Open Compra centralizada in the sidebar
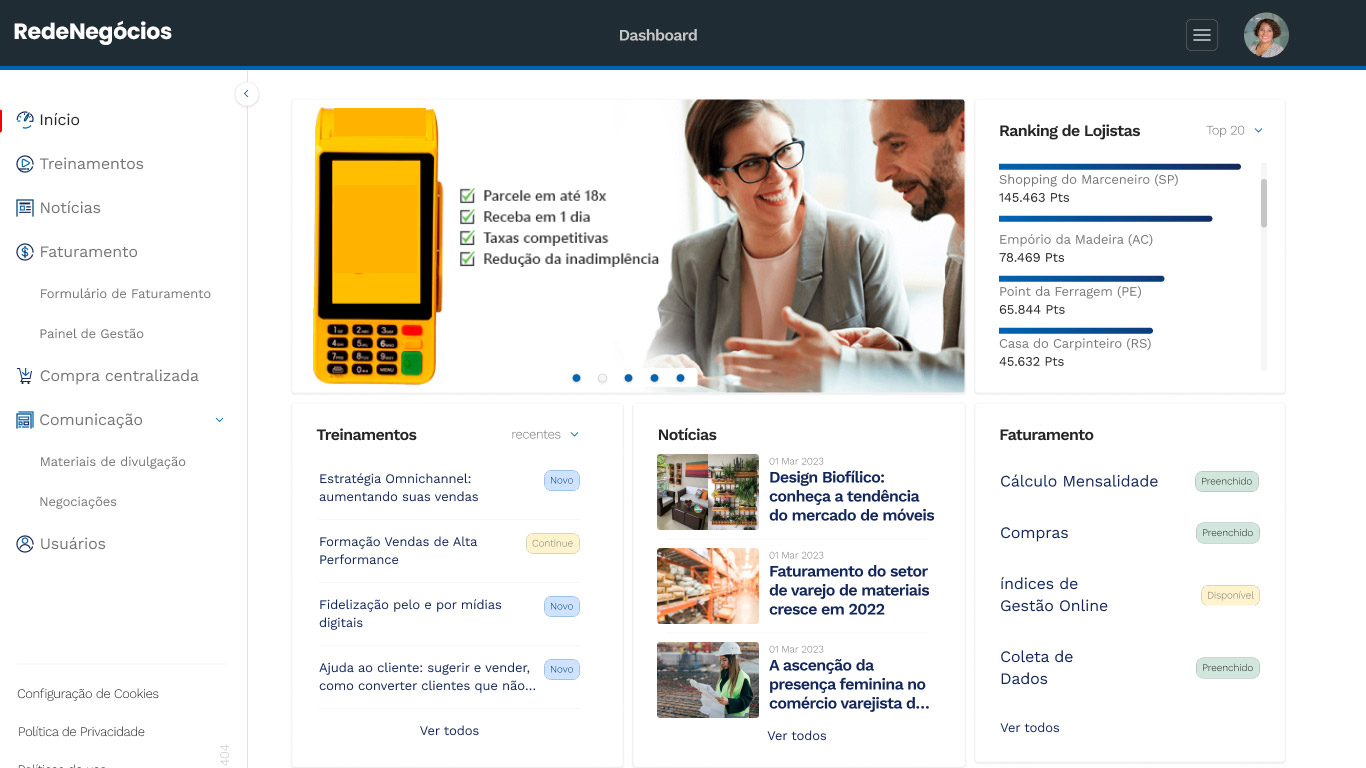This screenshot has width=1366, height=768. (x=119, y=376)
